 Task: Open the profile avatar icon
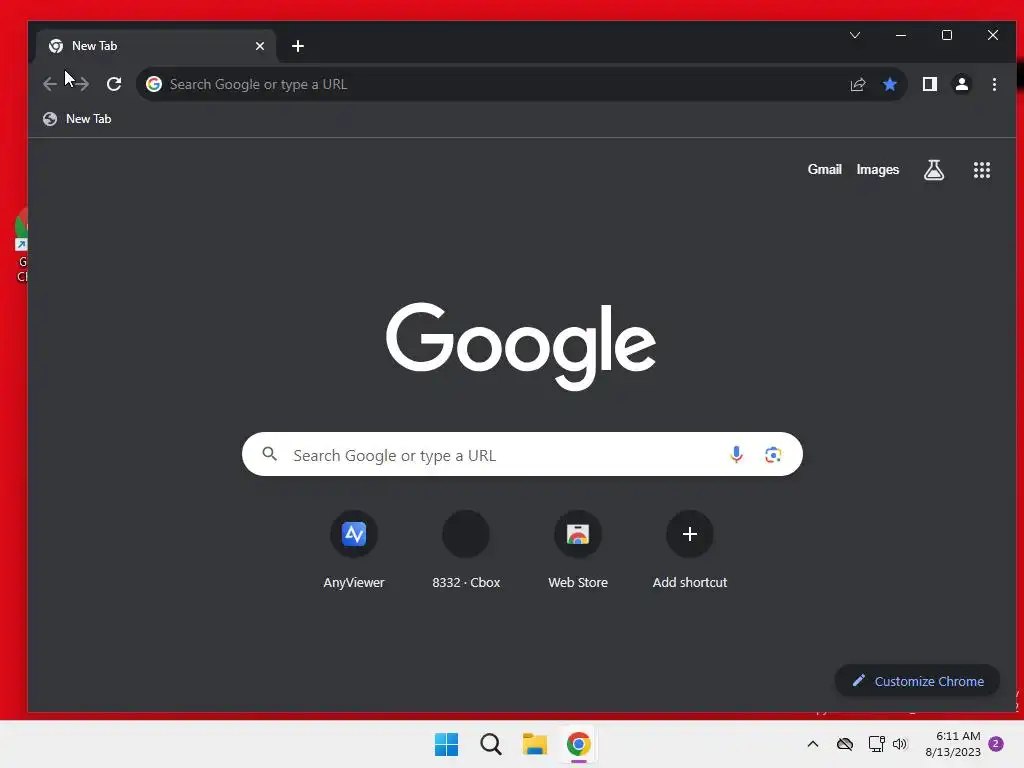pyautogui.click(x=962, y=84)
